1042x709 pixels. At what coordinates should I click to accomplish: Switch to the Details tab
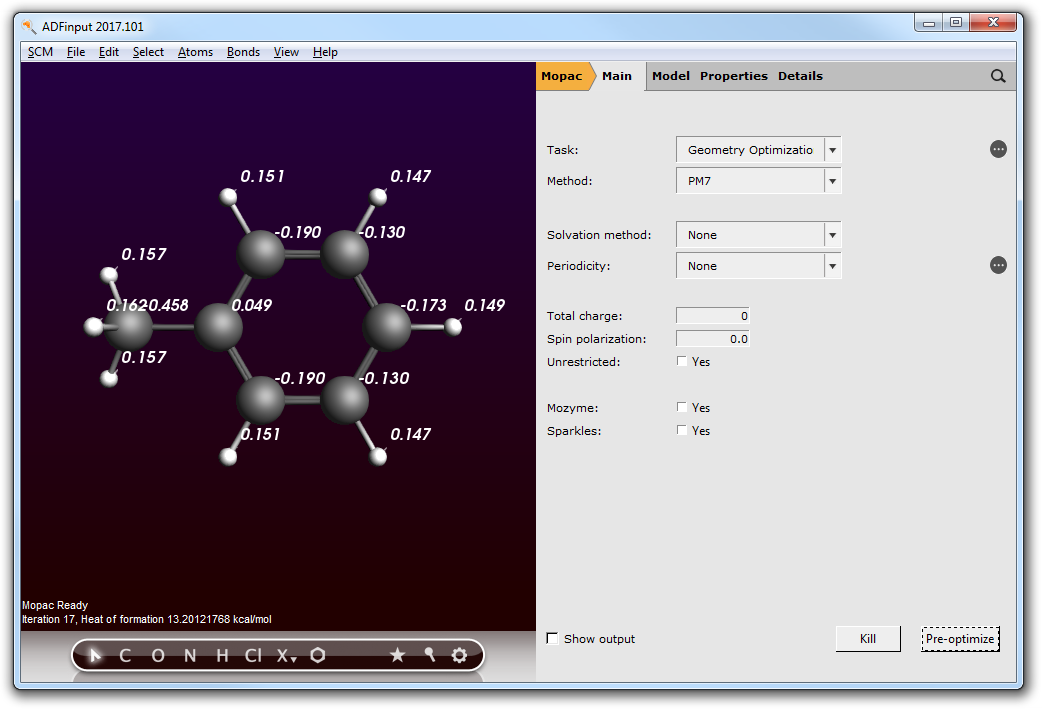[x=800, y=76]
